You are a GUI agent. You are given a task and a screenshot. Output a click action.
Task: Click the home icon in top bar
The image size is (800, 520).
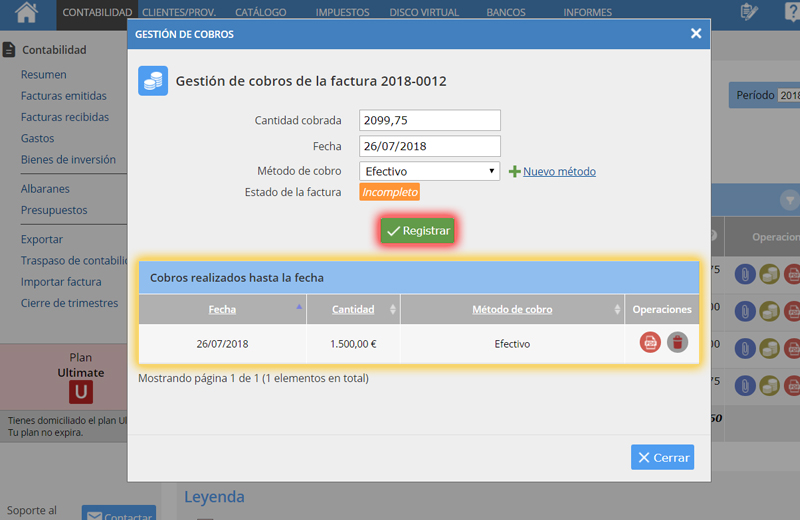[27, 12]
